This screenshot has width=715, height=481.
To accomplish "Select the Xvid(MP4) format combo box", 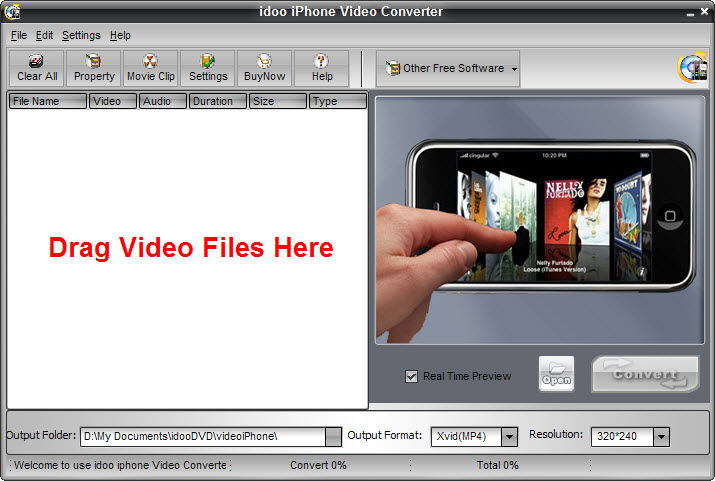I will tap(474, 437).
